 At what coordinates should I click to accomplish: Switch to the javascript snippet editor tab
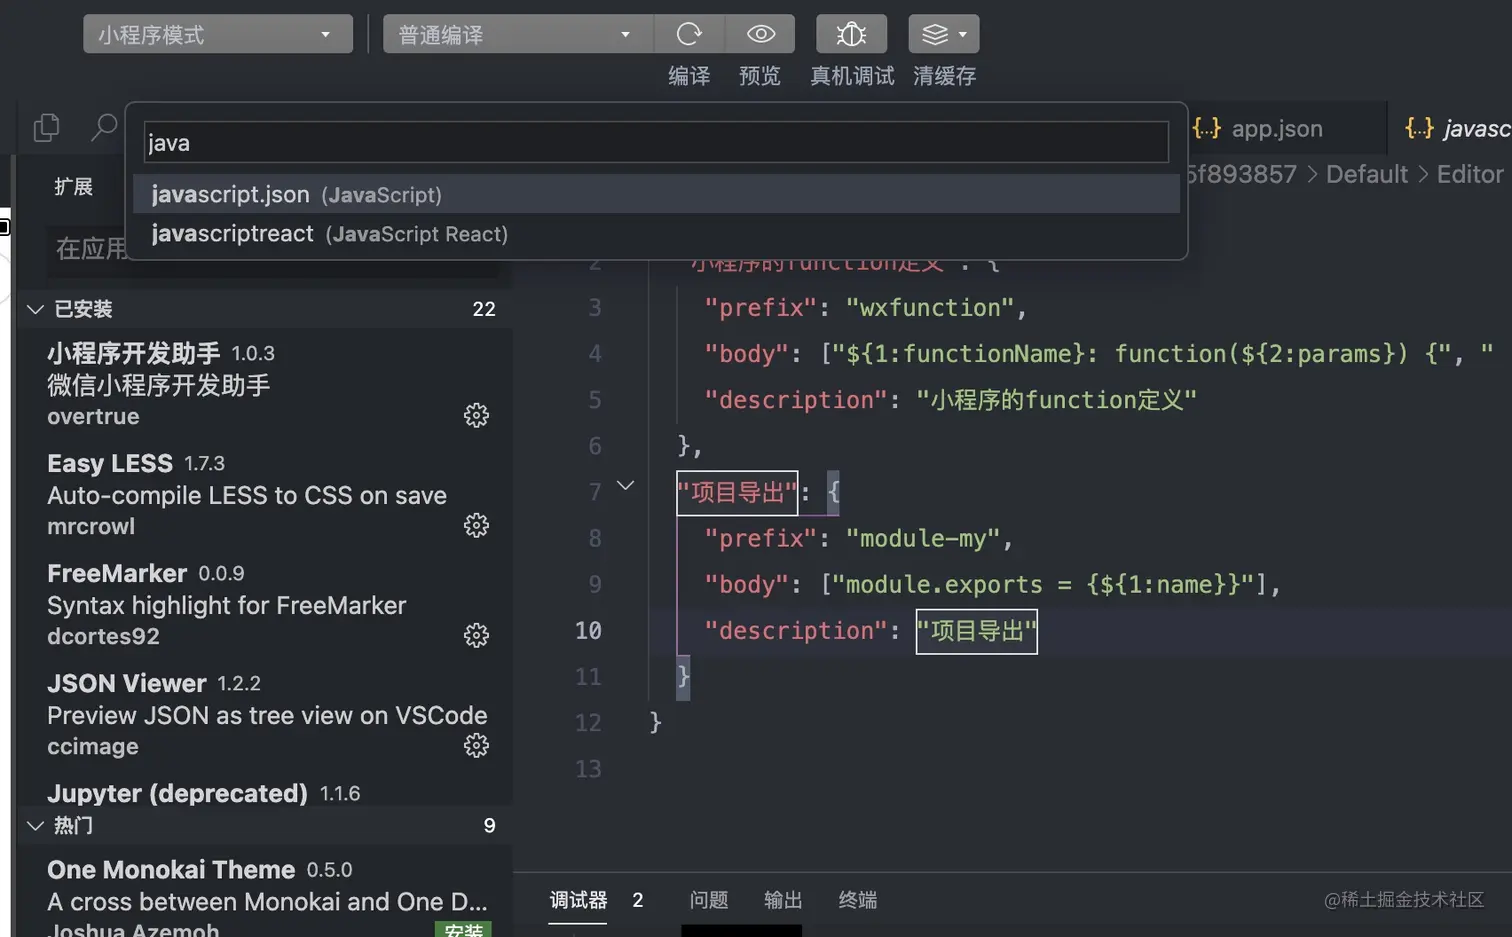(x=1456, y=128)
